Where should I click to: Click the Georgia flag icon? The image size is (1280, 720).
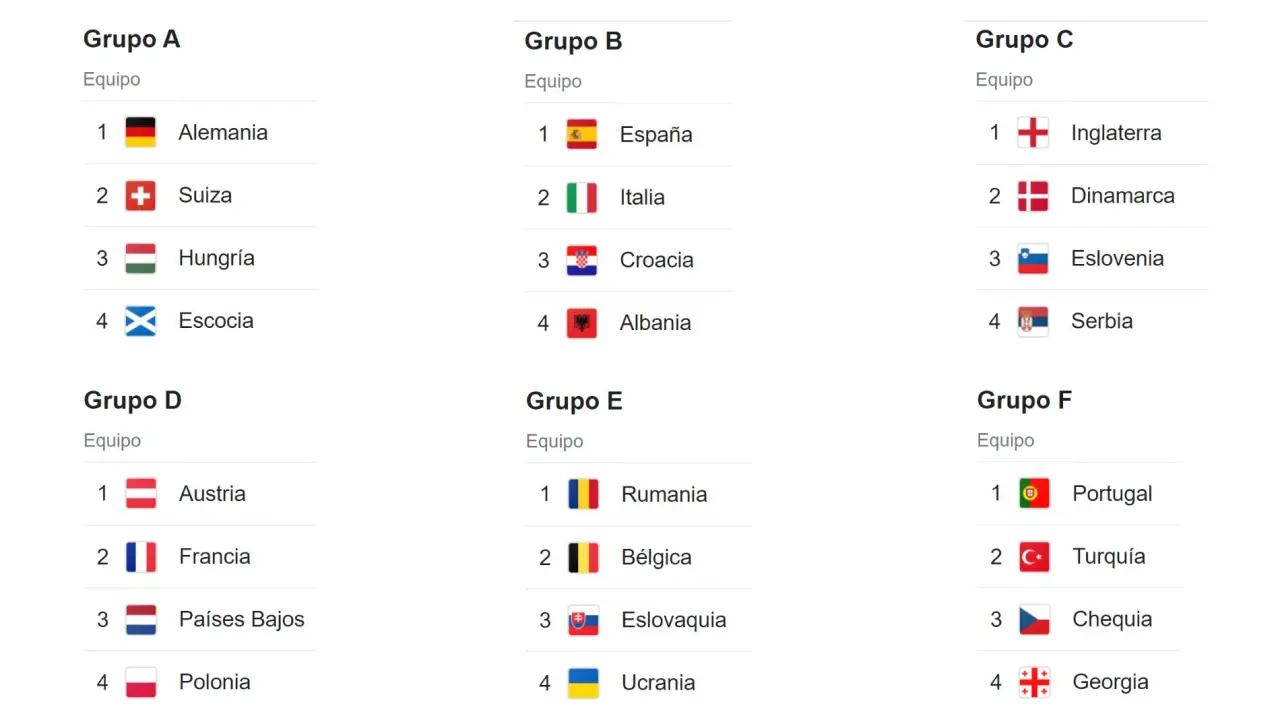(x=1034, y=682)
